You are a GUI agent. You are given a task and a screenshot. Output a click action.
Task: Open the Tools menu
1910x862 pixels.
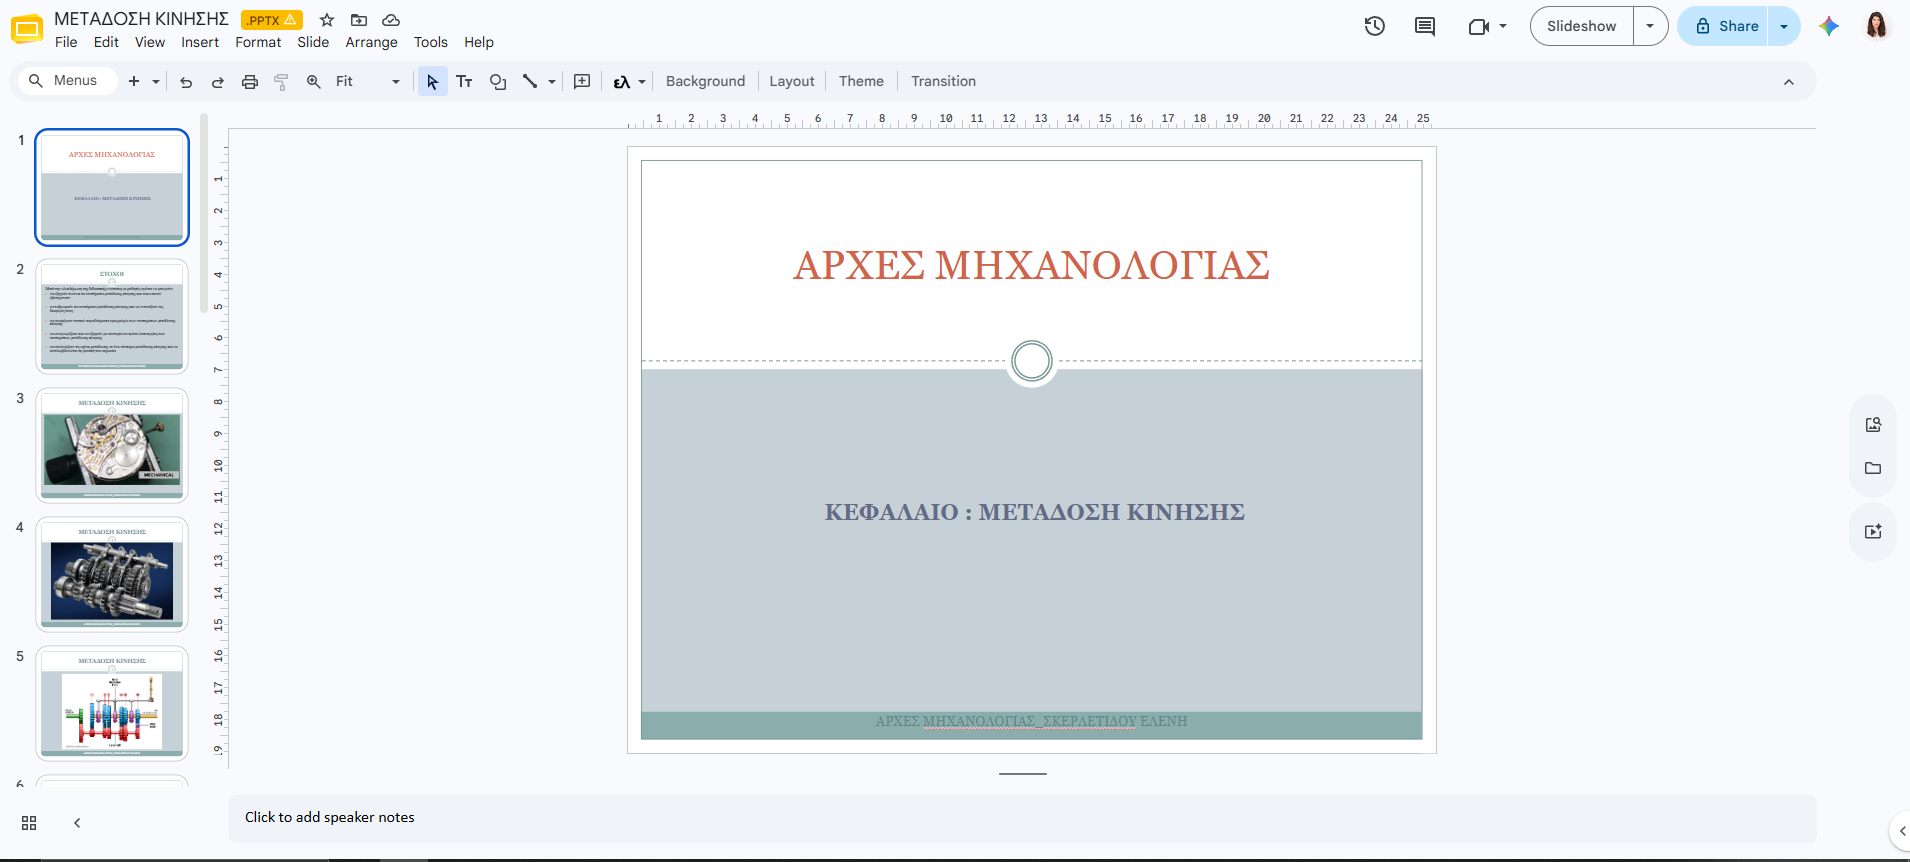click(431, 42)
